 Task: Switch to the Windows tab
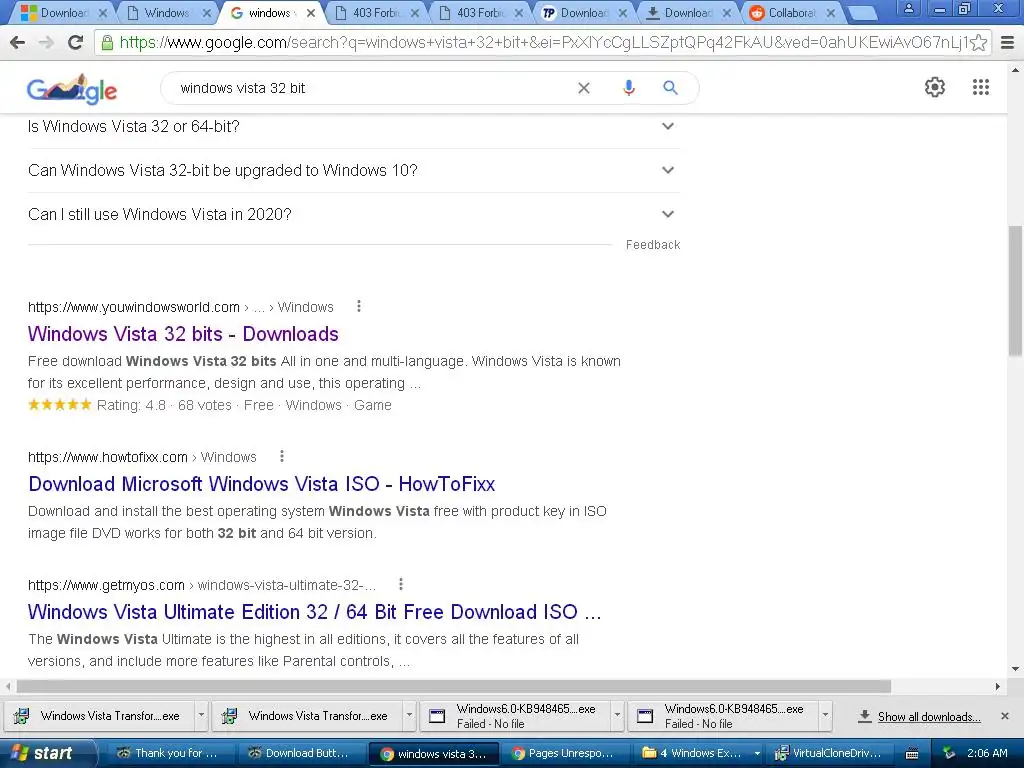tap(167, 12)
